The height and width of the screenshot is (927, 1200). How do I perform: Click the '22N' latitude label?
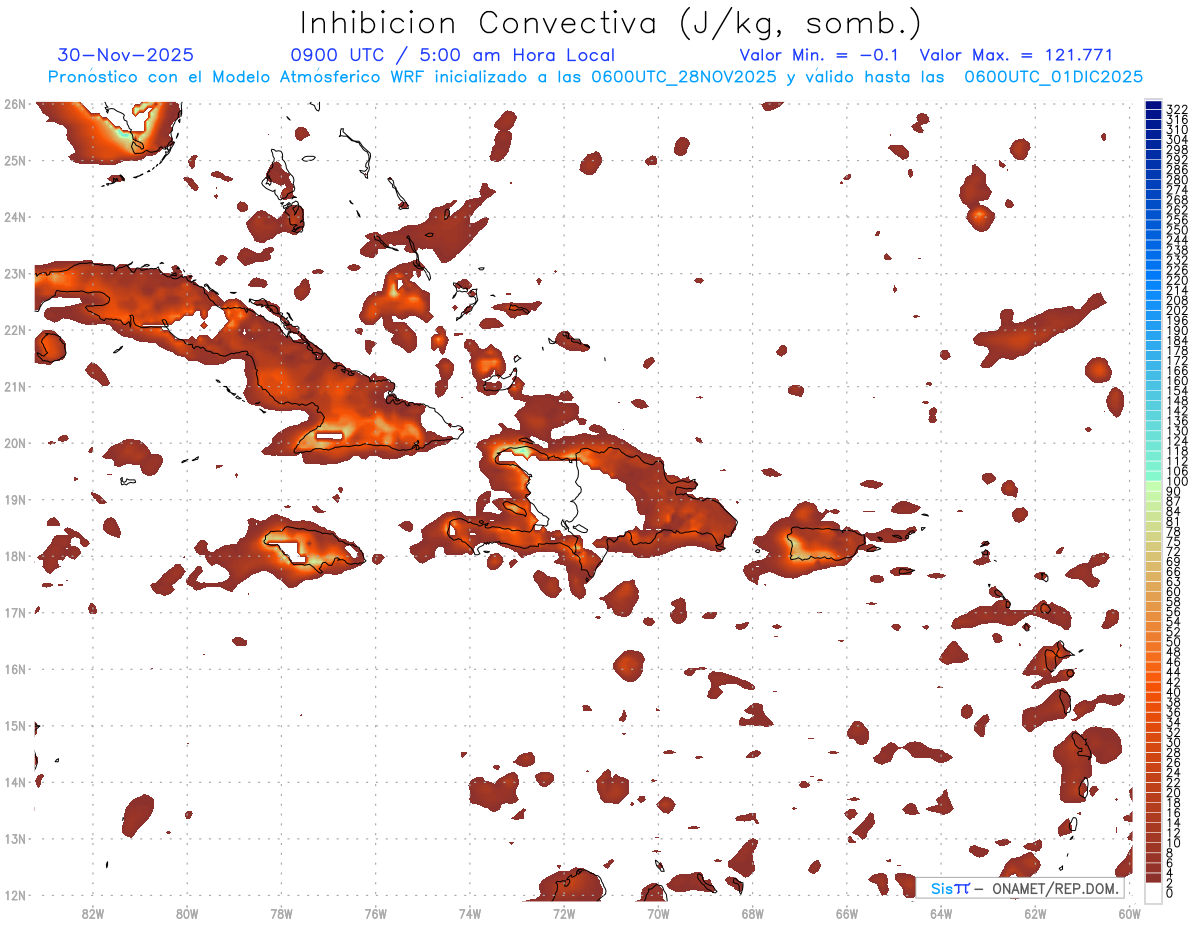pos(14,330)
